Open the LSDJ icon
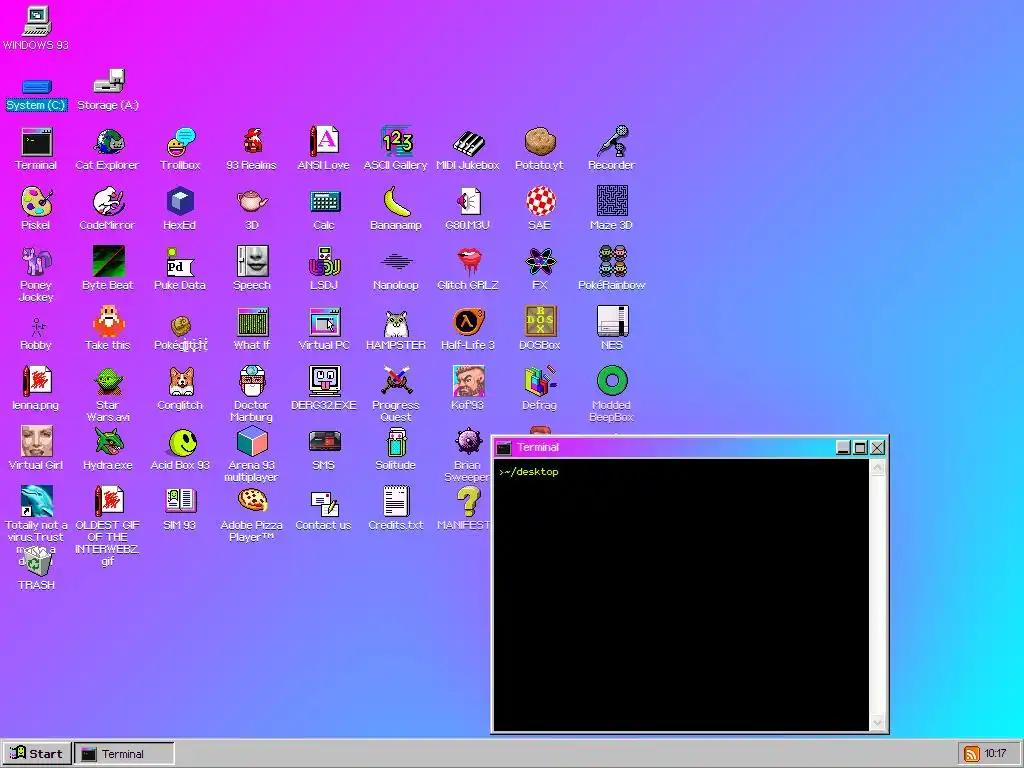 coord(324,262)
